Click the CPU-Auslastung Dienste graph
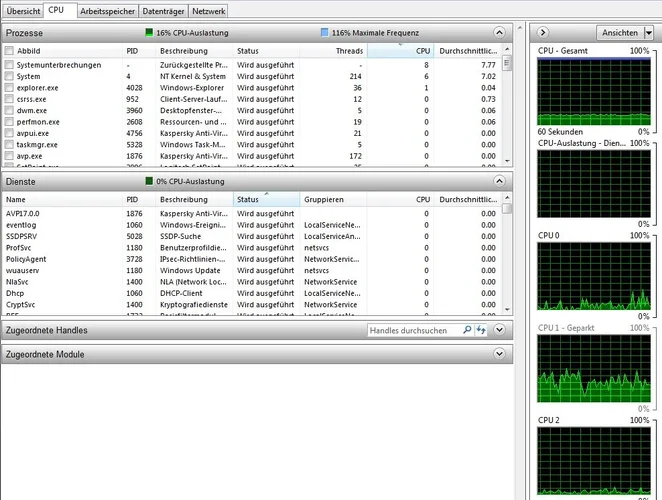 (x=594, y=184)
